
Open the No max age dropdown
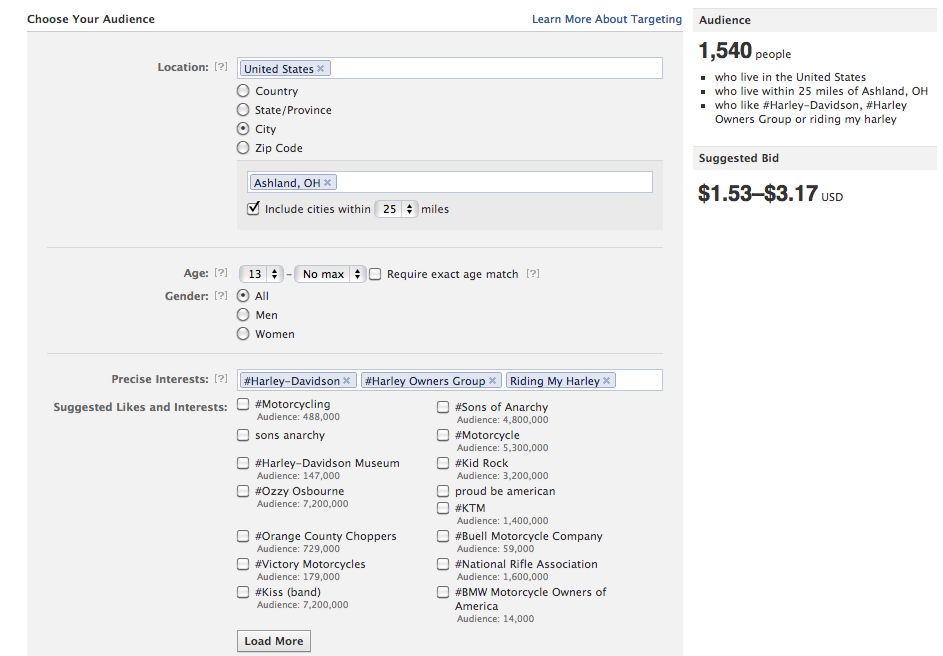(x=330, y=274)
